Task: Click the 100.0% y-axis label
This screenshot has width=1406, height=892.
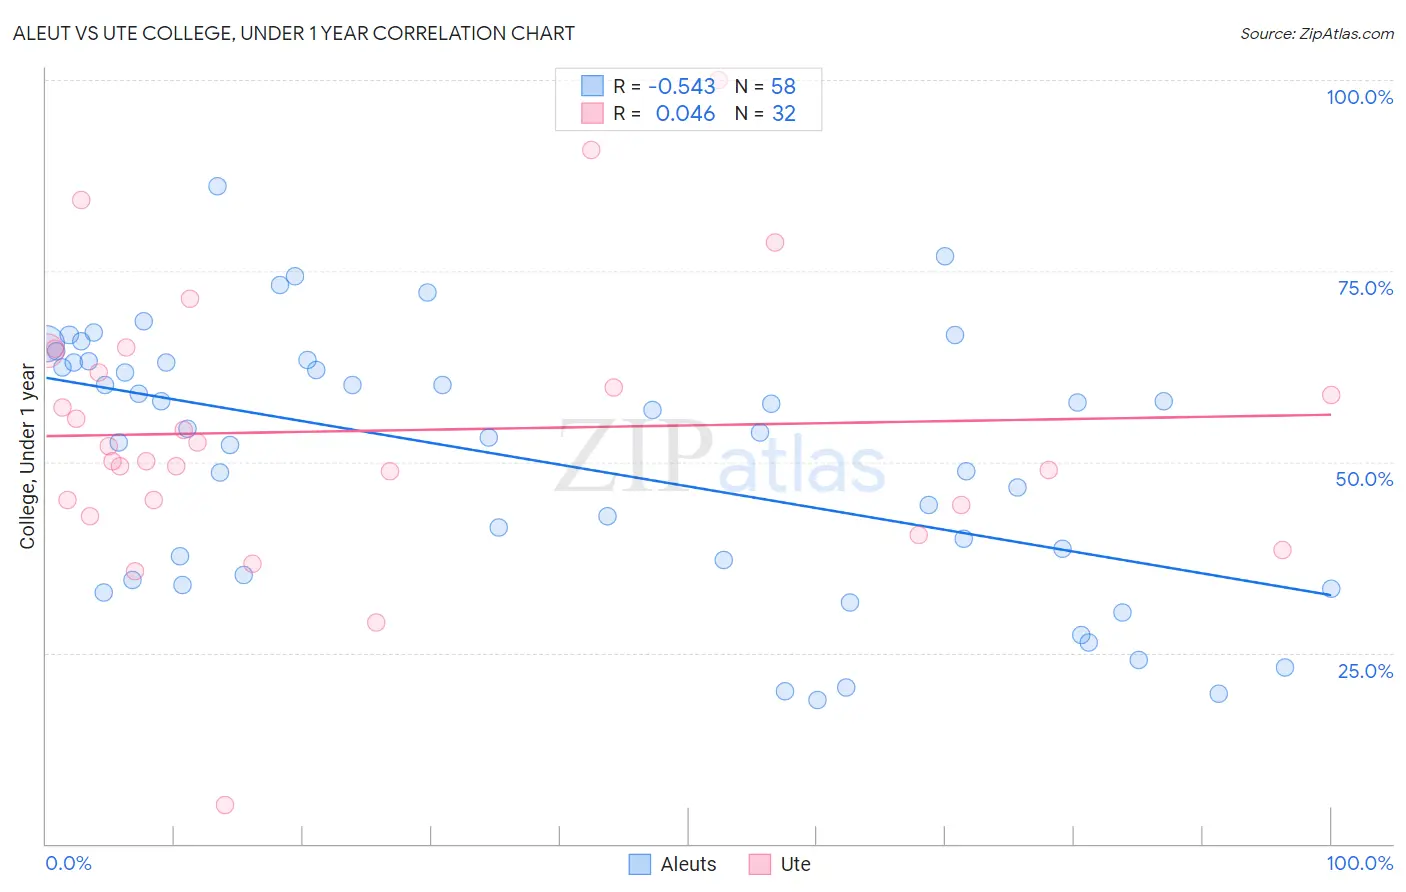Action: [1359, 97]
